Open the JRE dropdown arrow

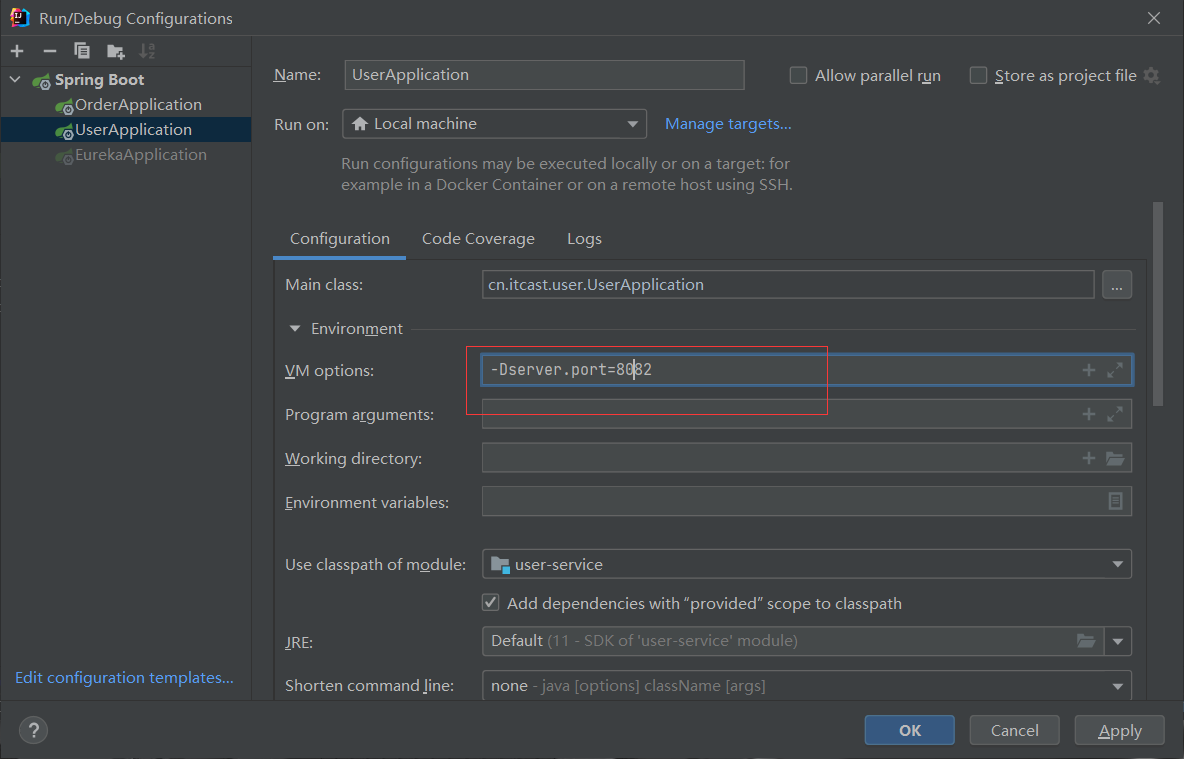click(x=1118, y=641)
